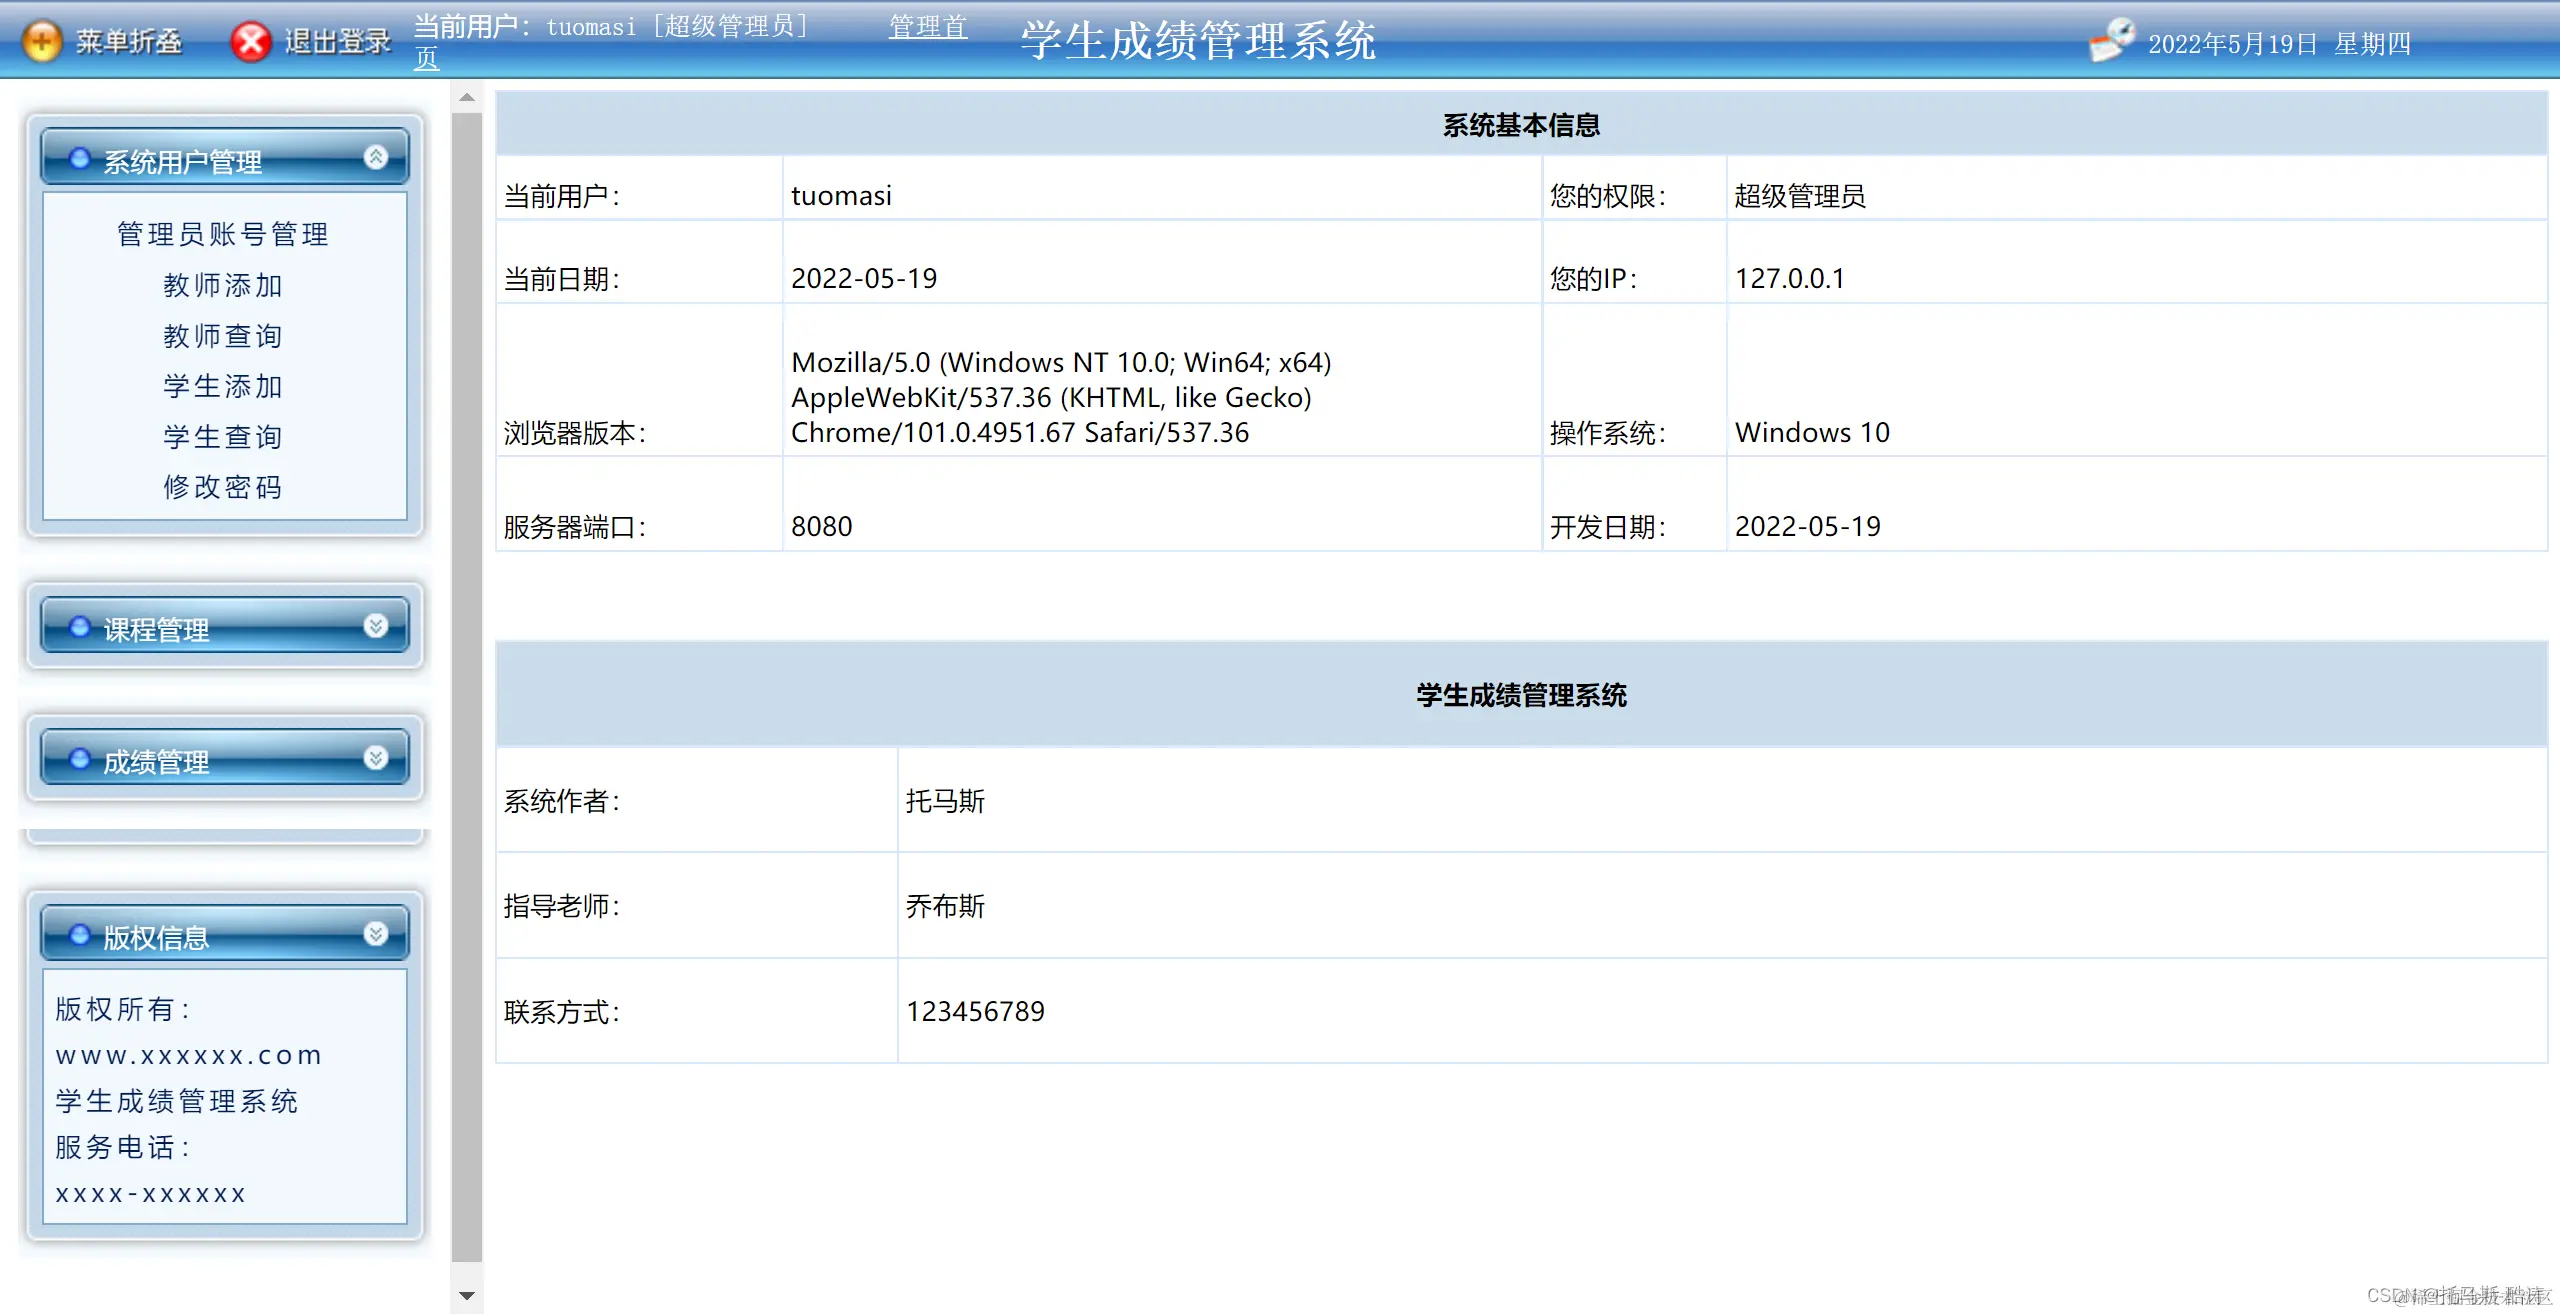Follow the 管理首页 link in header
This screenshot has height=1314, width=2560.
(927, 27)
